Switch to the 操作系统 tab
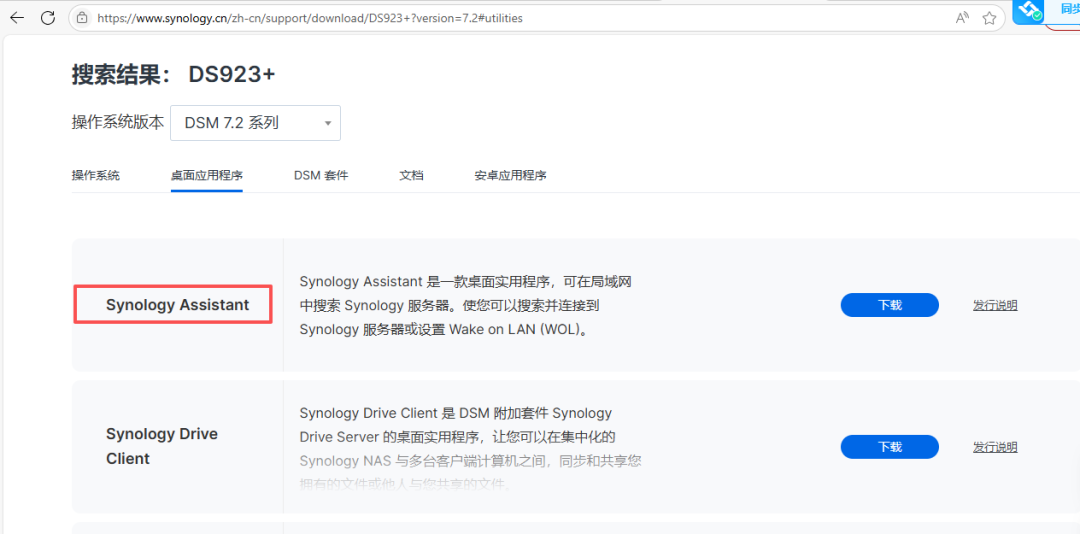 [95, 175]
